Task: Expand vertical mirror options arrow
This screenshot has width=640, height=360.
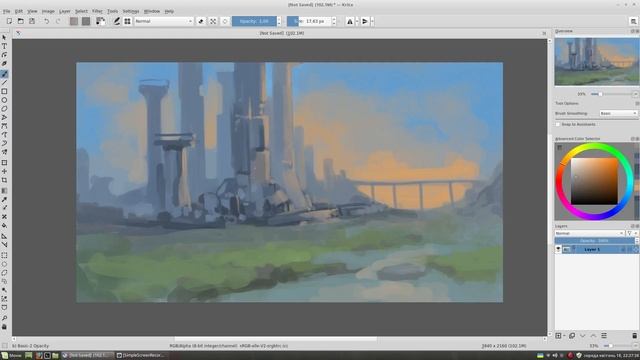Action: [372, 21]
